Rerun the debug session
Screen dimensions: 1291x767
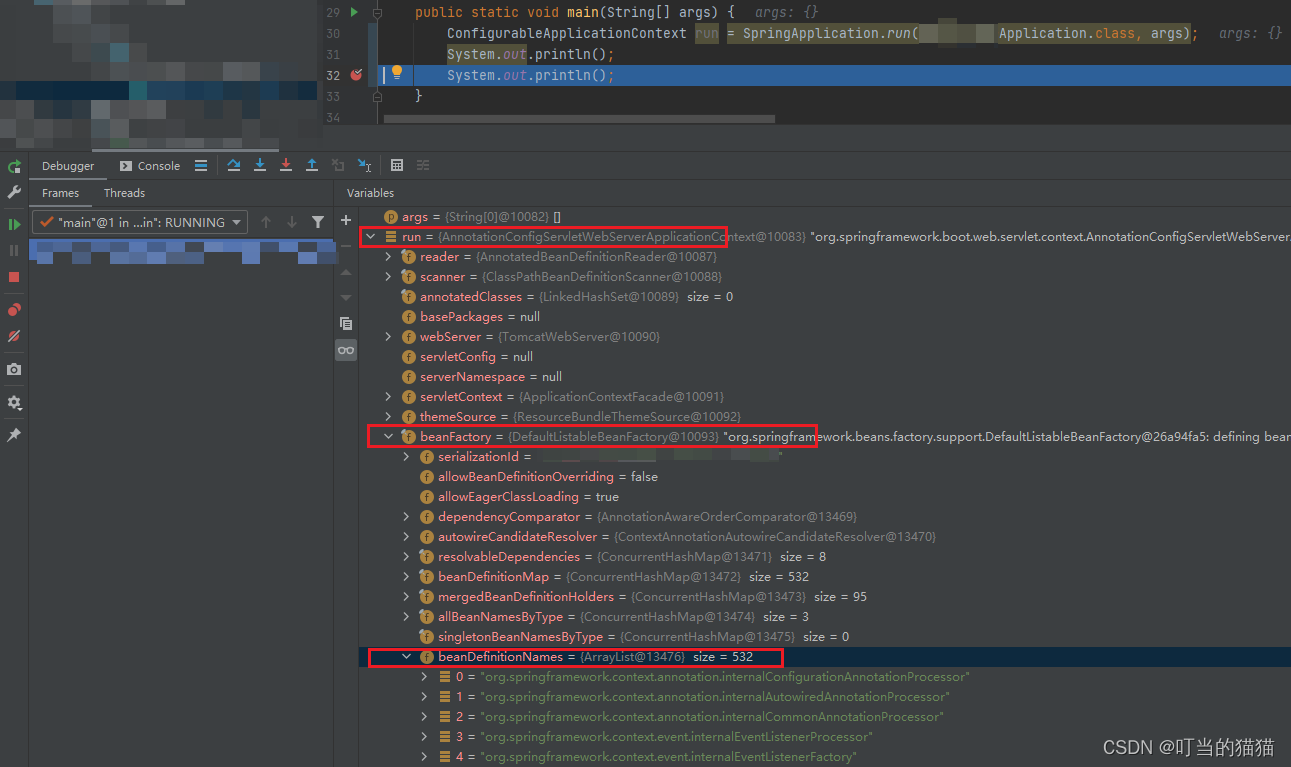pyautogui.click(x=14, y=167)
